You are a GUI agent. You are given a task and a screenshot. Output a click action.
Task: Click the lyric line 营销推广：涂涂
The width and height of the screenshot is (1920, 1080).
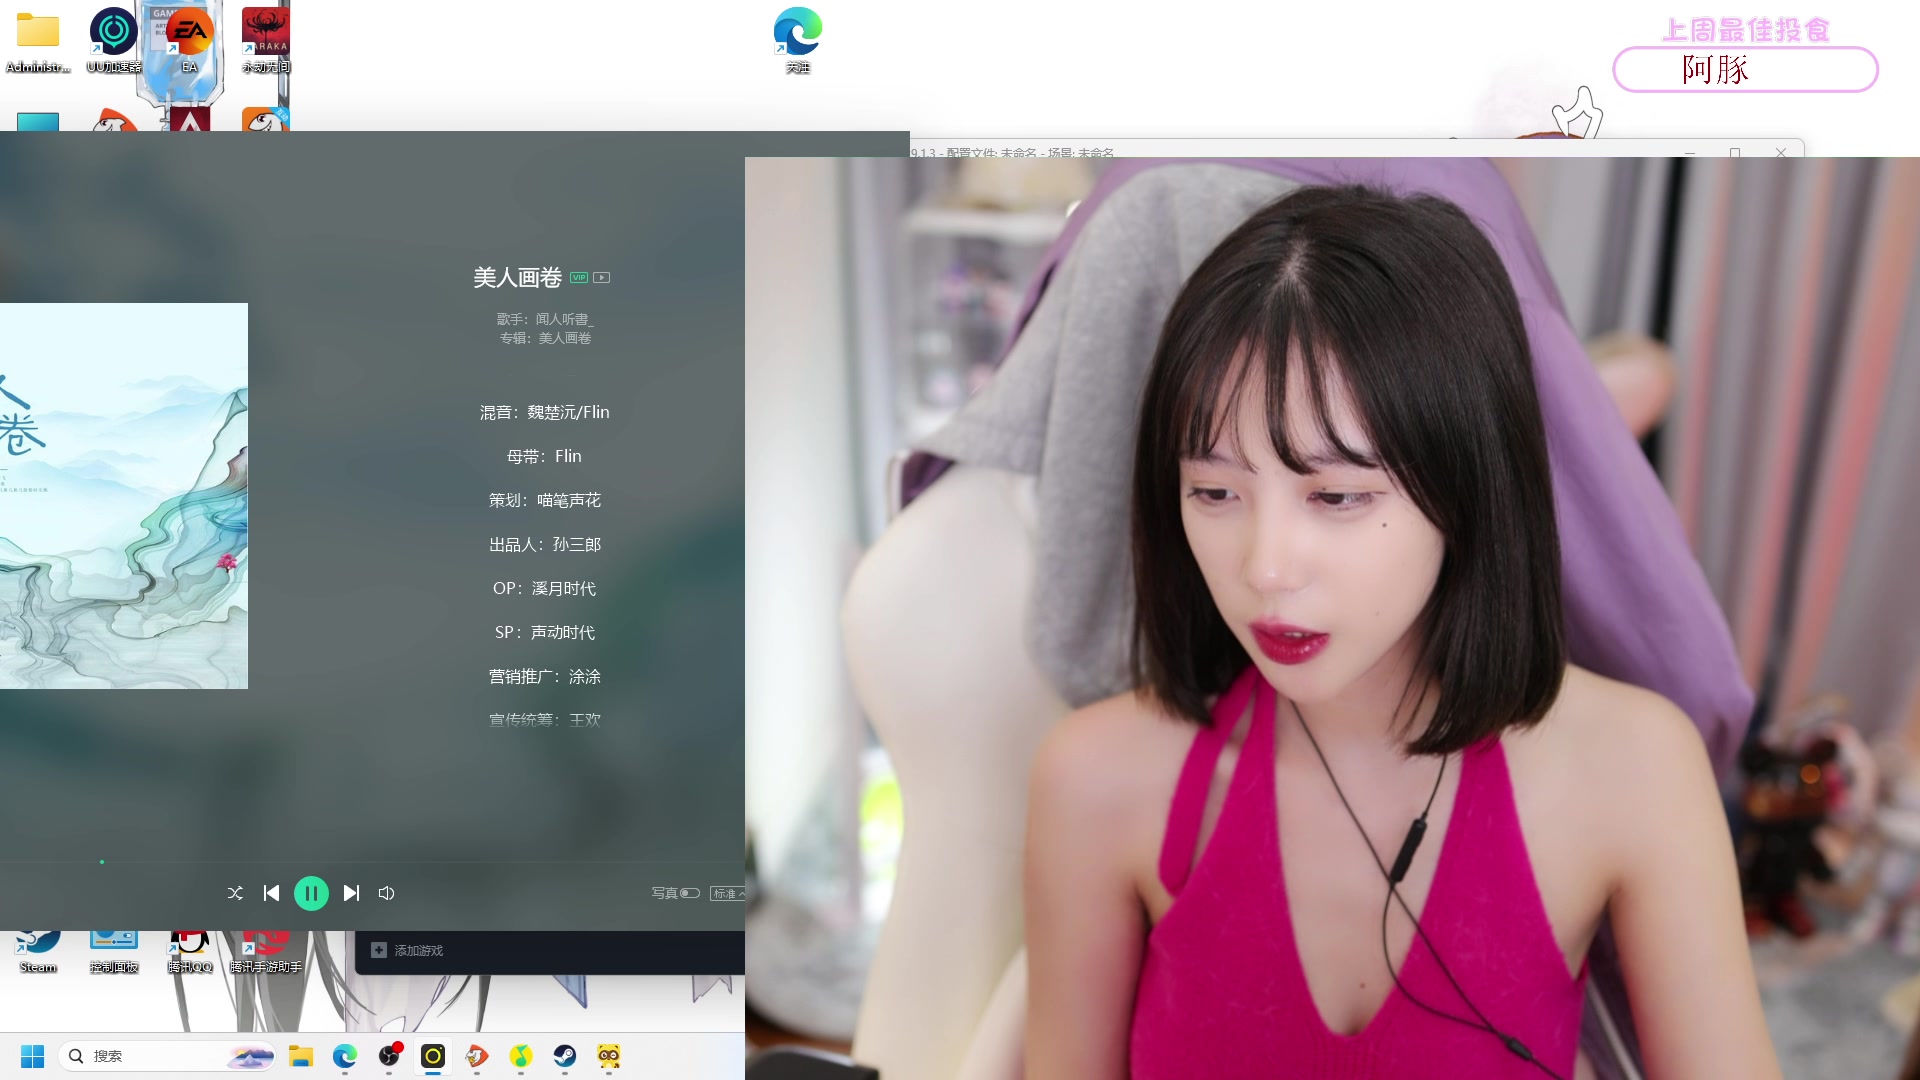click(x=544, y=677)
